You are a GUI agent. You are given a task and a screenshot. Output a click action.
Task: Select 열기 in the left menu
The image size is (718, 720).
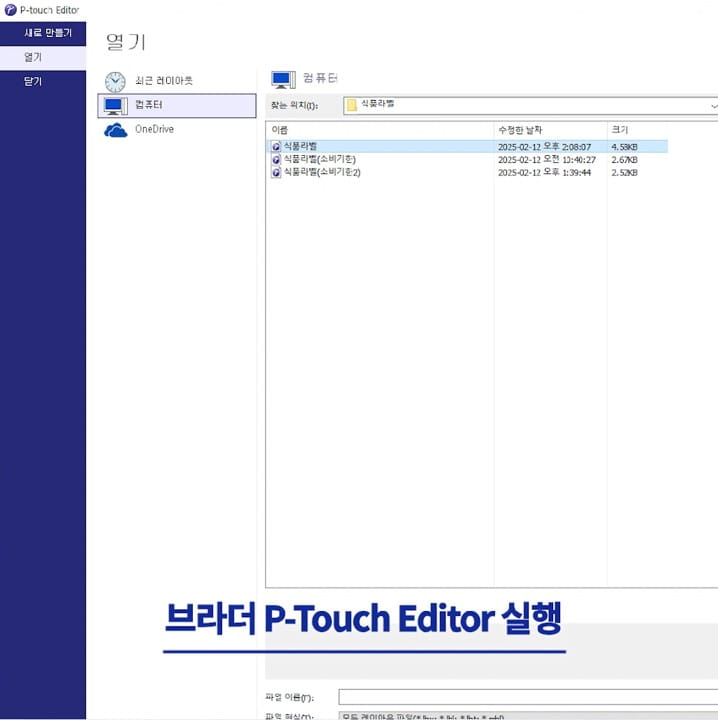point(33,57)
